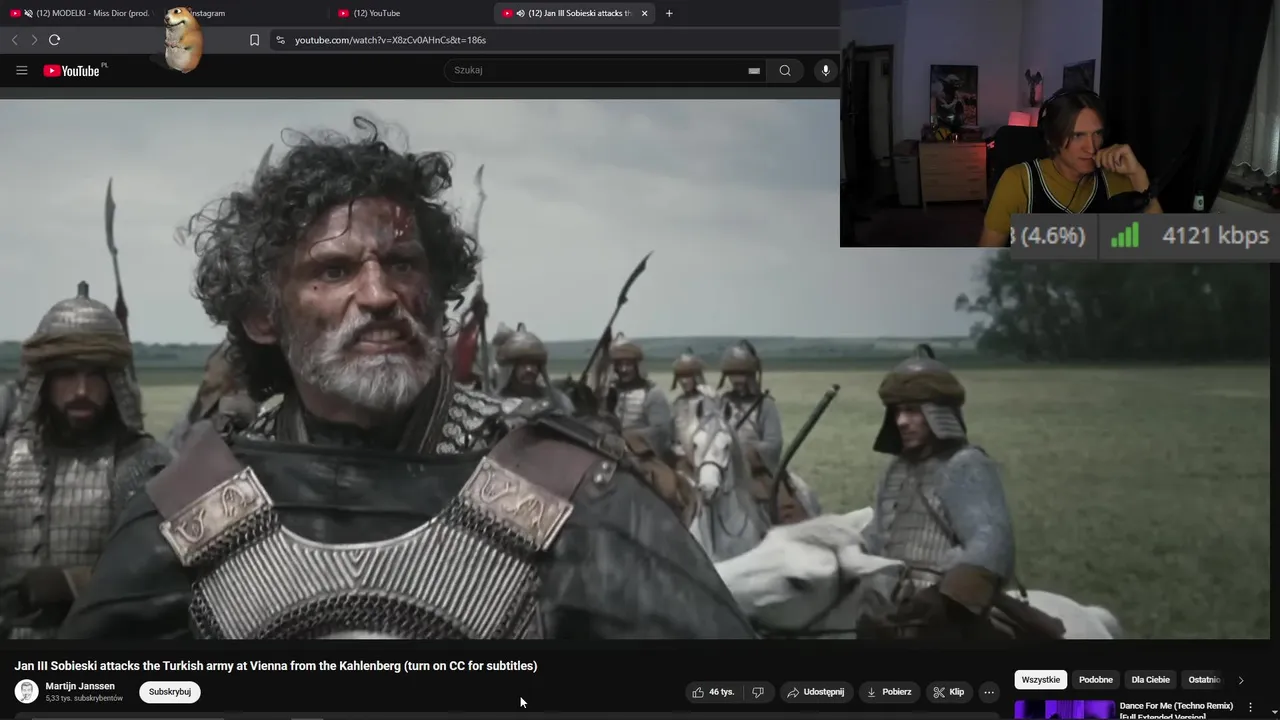Open a new browser tab with plus
1280x720 pixels.
coord(669,13)
